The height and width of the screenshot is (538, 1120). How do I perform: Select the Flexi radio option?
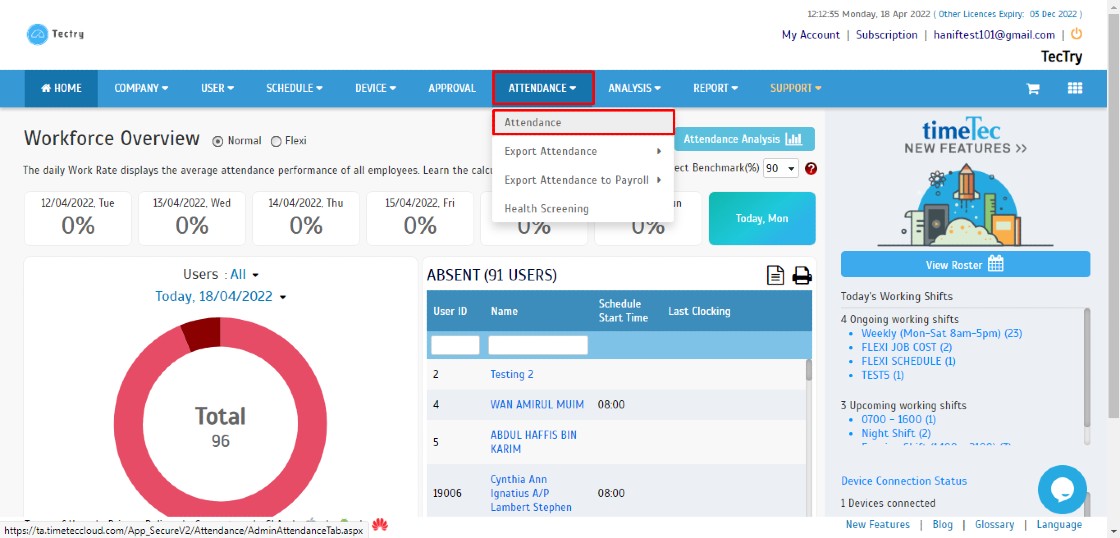click(276, 141)
